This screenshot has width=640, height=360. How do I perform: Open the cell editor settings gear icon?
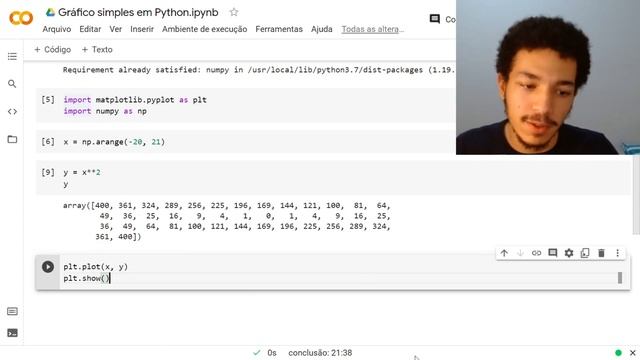pos(569,253)
